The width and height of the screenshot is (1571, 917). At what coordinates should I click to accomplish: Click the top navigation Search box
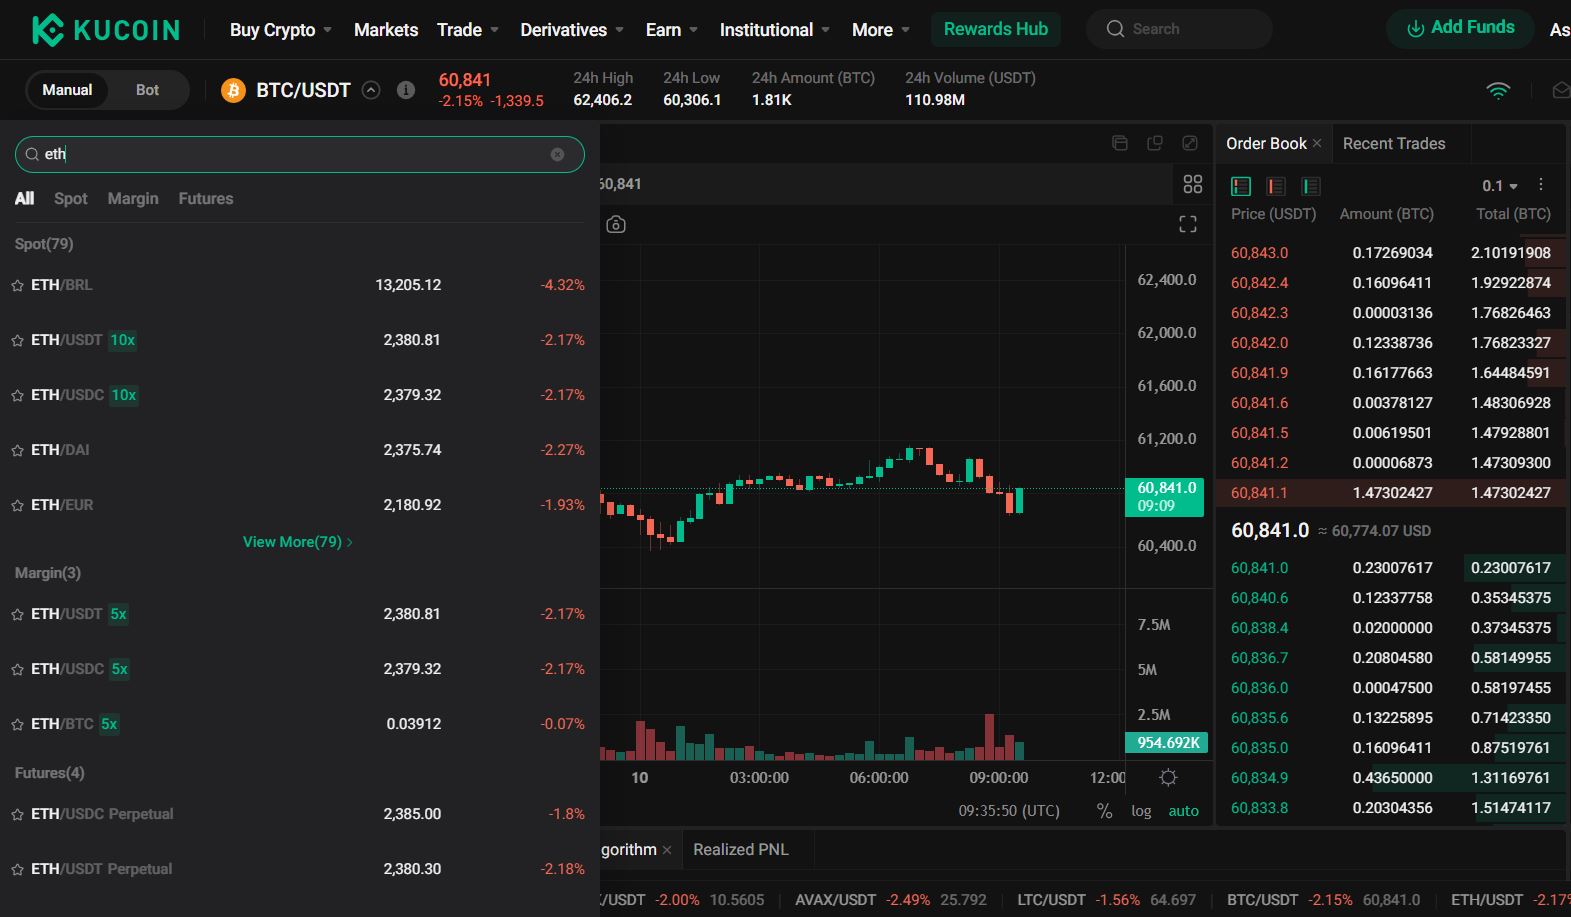(1179, 29)
